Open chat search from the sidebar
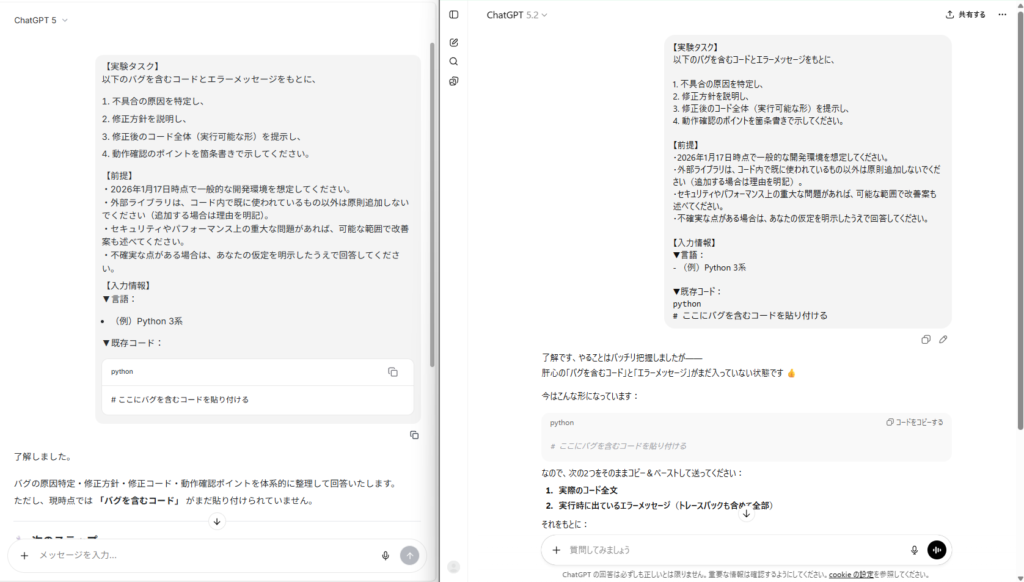 [454, 62]
